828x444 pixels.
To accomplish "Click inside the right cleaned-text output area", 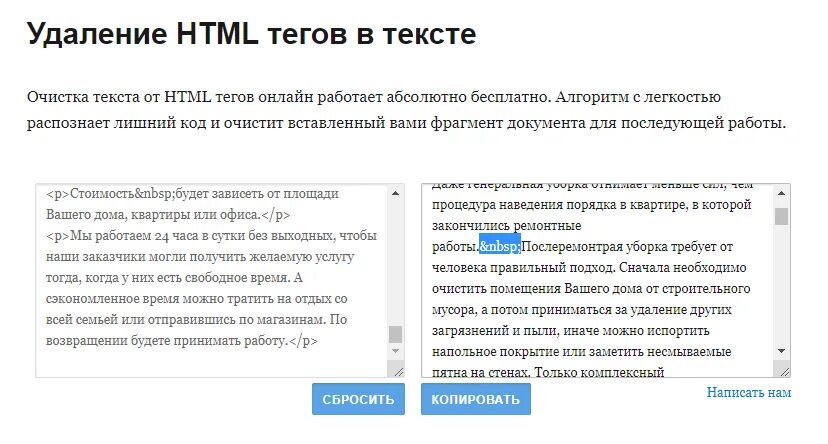I will pos(598,280).
